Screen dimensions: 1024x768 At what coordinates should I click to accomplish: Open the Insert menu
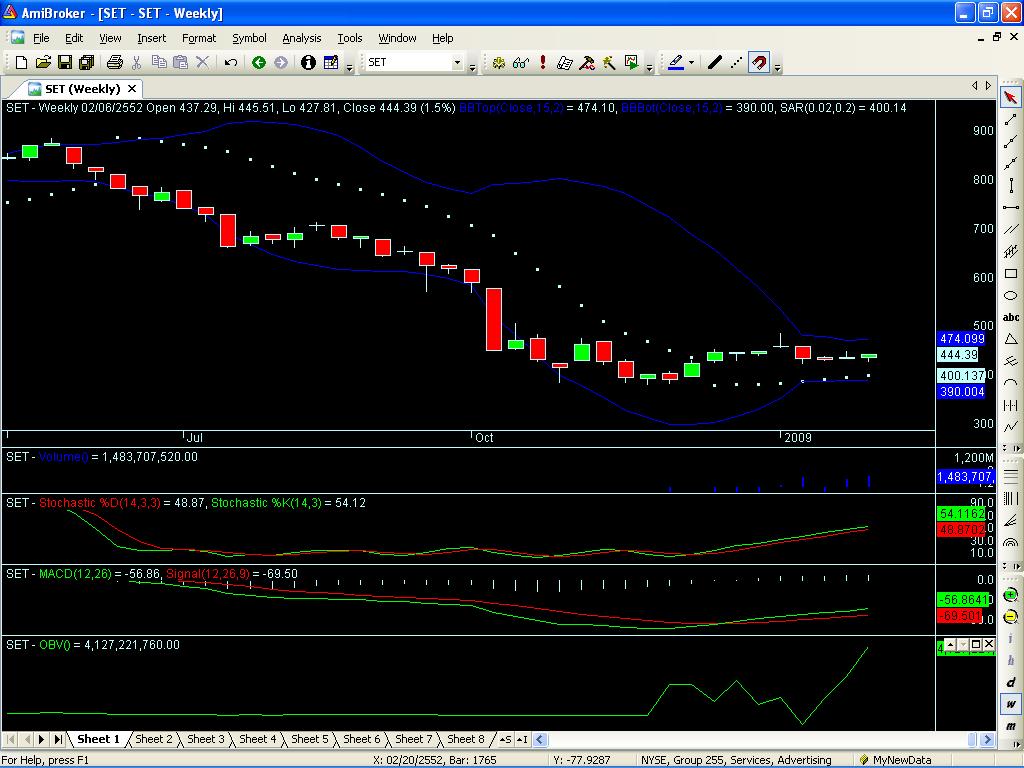pyautogui.click(x=152, y=39)
